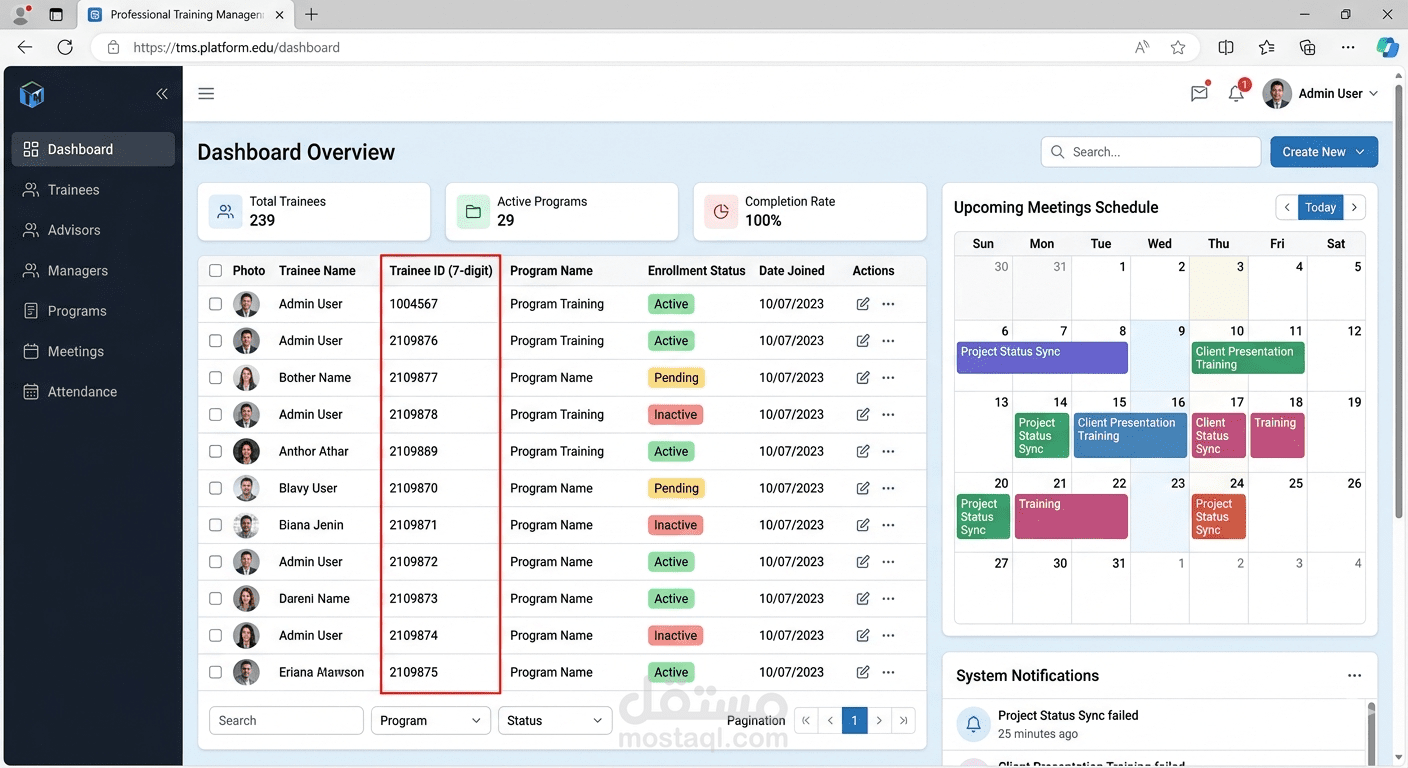Click the platform cube logo
The width and height of the screenshot is (1408, 768).
click(32, 95)
